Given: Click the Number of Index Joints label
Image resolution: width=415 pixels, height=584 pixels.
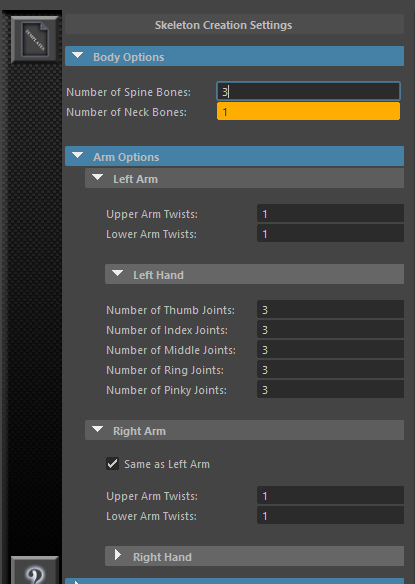Looking at the screenshot, I should pos(167,330).
